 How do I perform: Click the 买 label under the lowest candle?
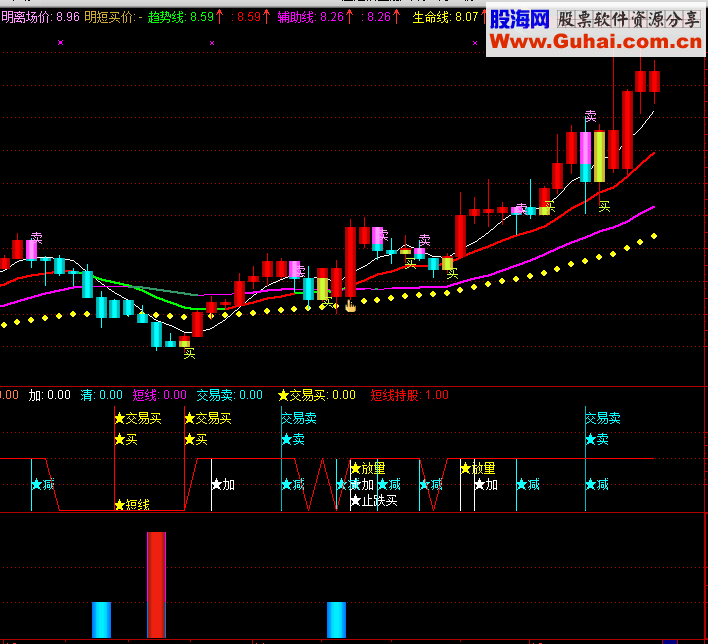(189, 353)
